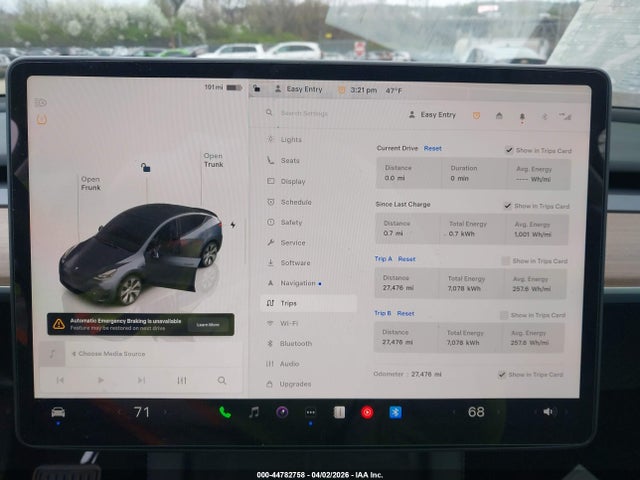
Task: Open Easy Entry profile in status bar
Action: pyautogui.click(x=299, y=89)
